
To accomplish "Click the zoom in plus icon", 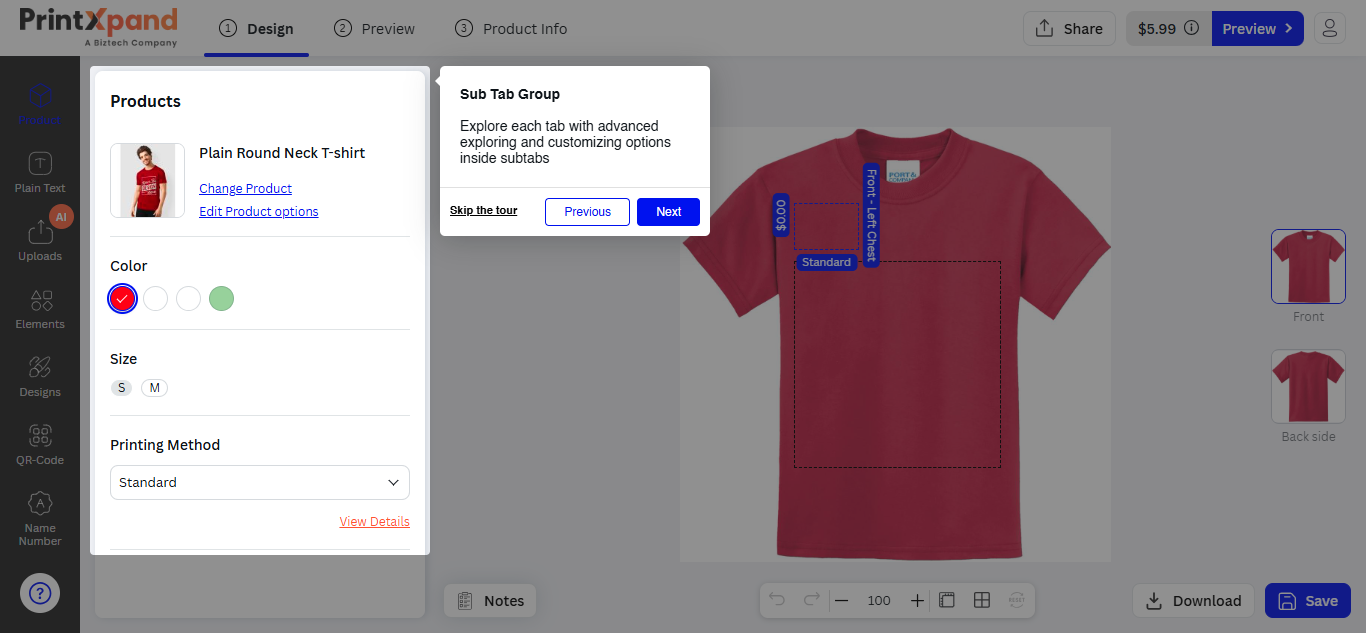I will tap(917, 600).
